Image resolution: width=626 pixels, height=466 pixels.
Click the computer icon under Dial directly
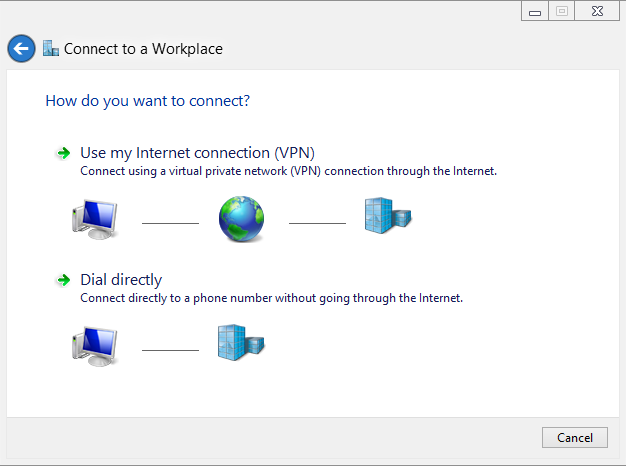coord(95,344)
